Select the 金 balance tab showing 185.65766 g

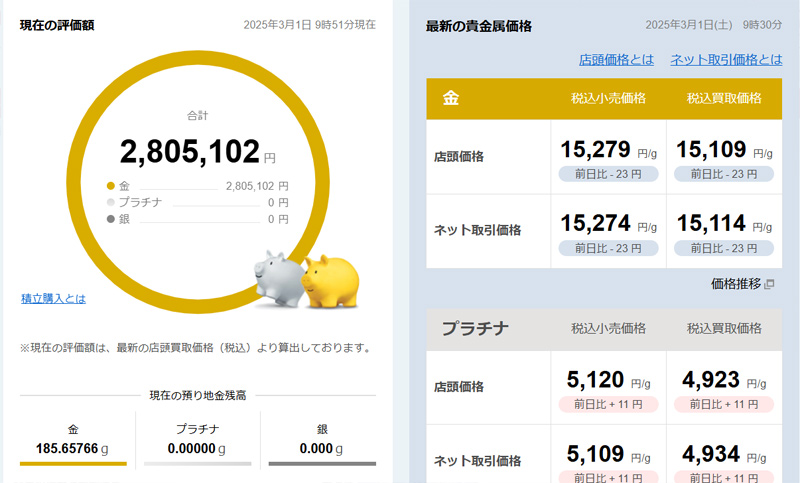pyautogui.click(x=73, y=442)
